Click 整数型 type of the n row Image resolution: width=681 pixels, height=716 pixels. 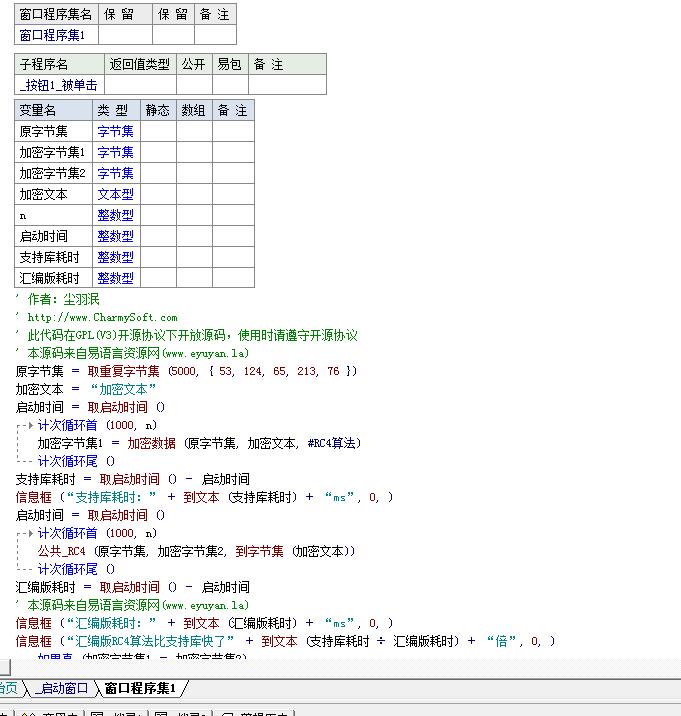click(x=116, y=215)
